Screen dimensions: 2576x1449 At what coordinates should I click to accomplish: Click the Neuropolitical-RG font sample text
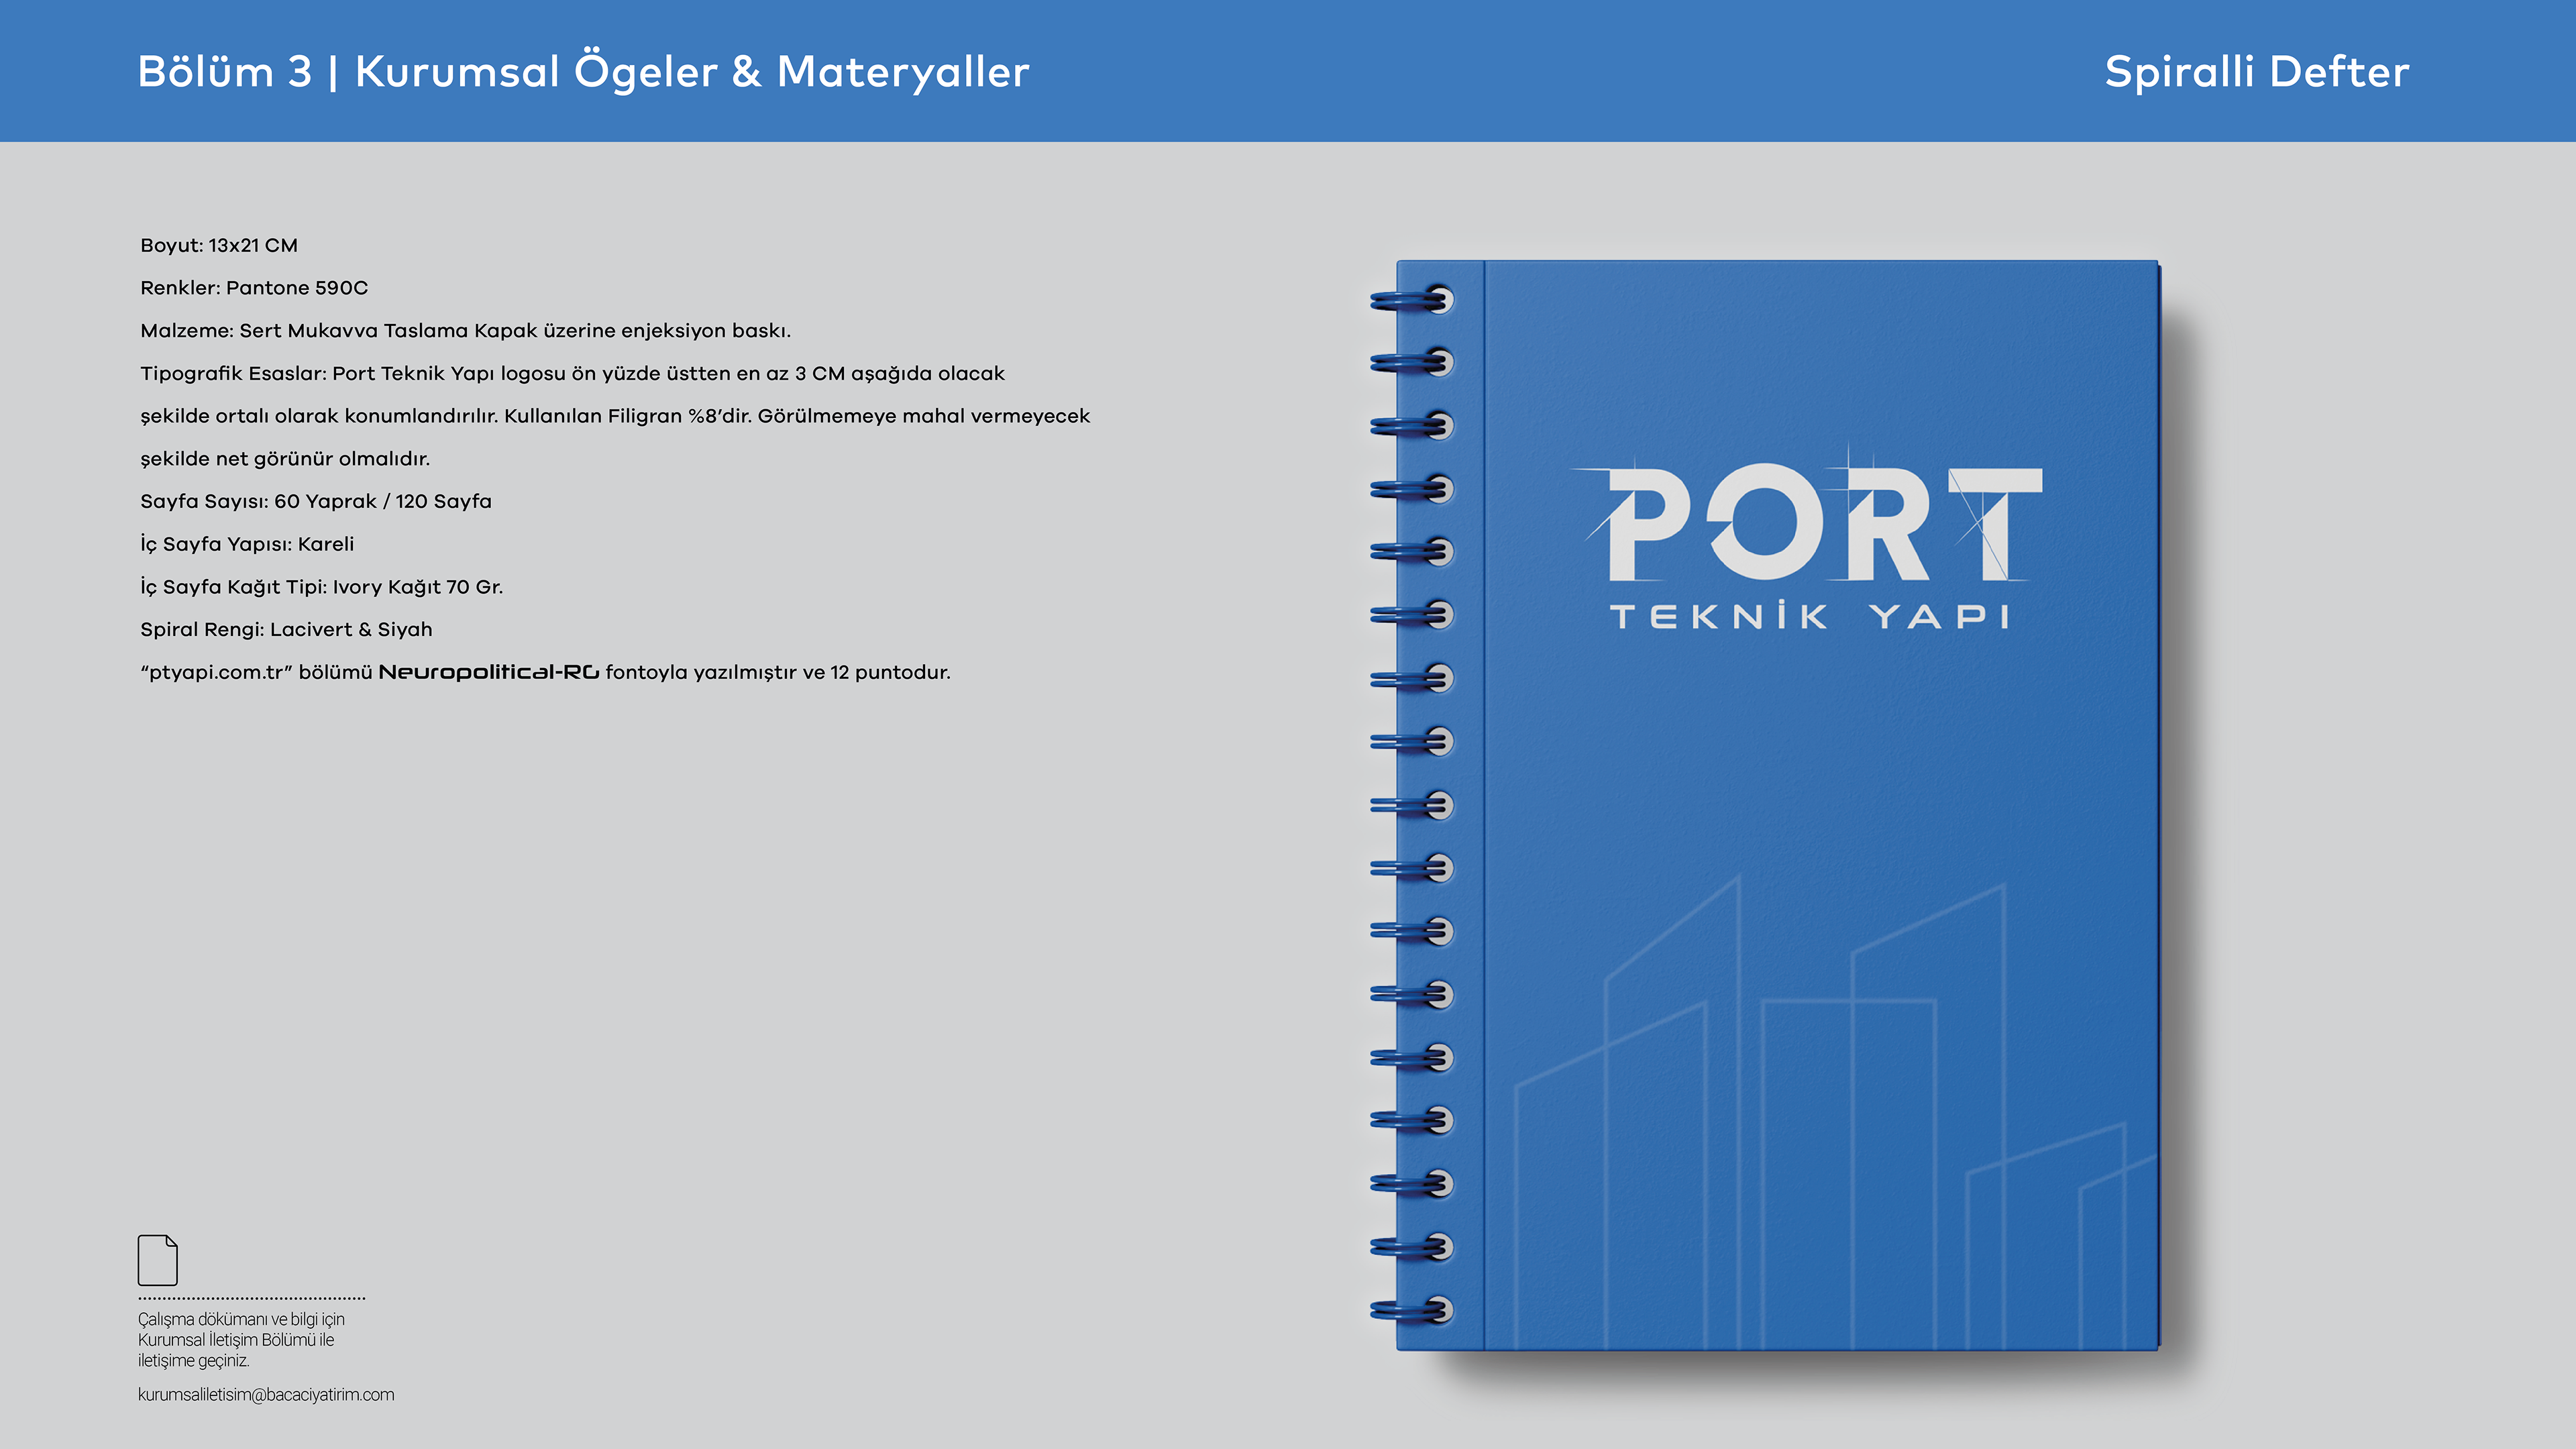[x=488, y=672]
